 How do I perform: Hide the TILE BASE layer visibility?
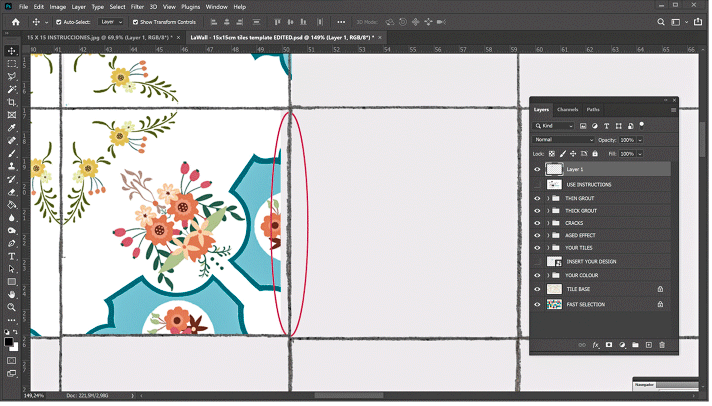(537, 289)
